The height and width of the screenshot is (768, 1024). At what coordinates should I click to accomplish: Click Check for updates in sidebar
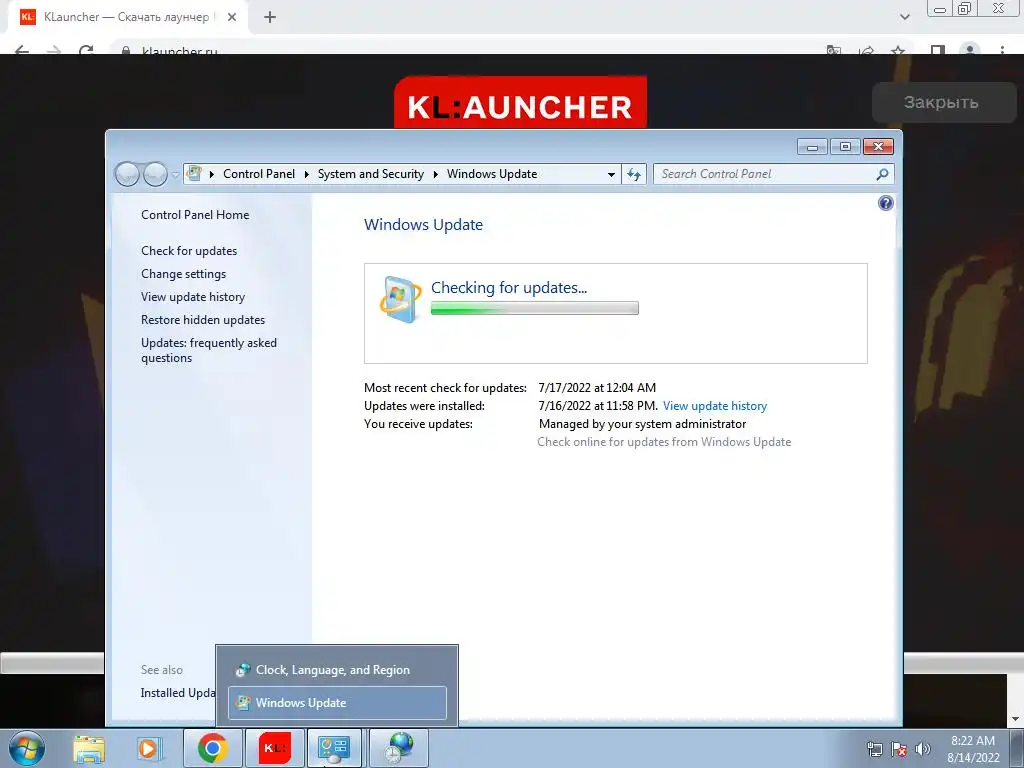189,251
